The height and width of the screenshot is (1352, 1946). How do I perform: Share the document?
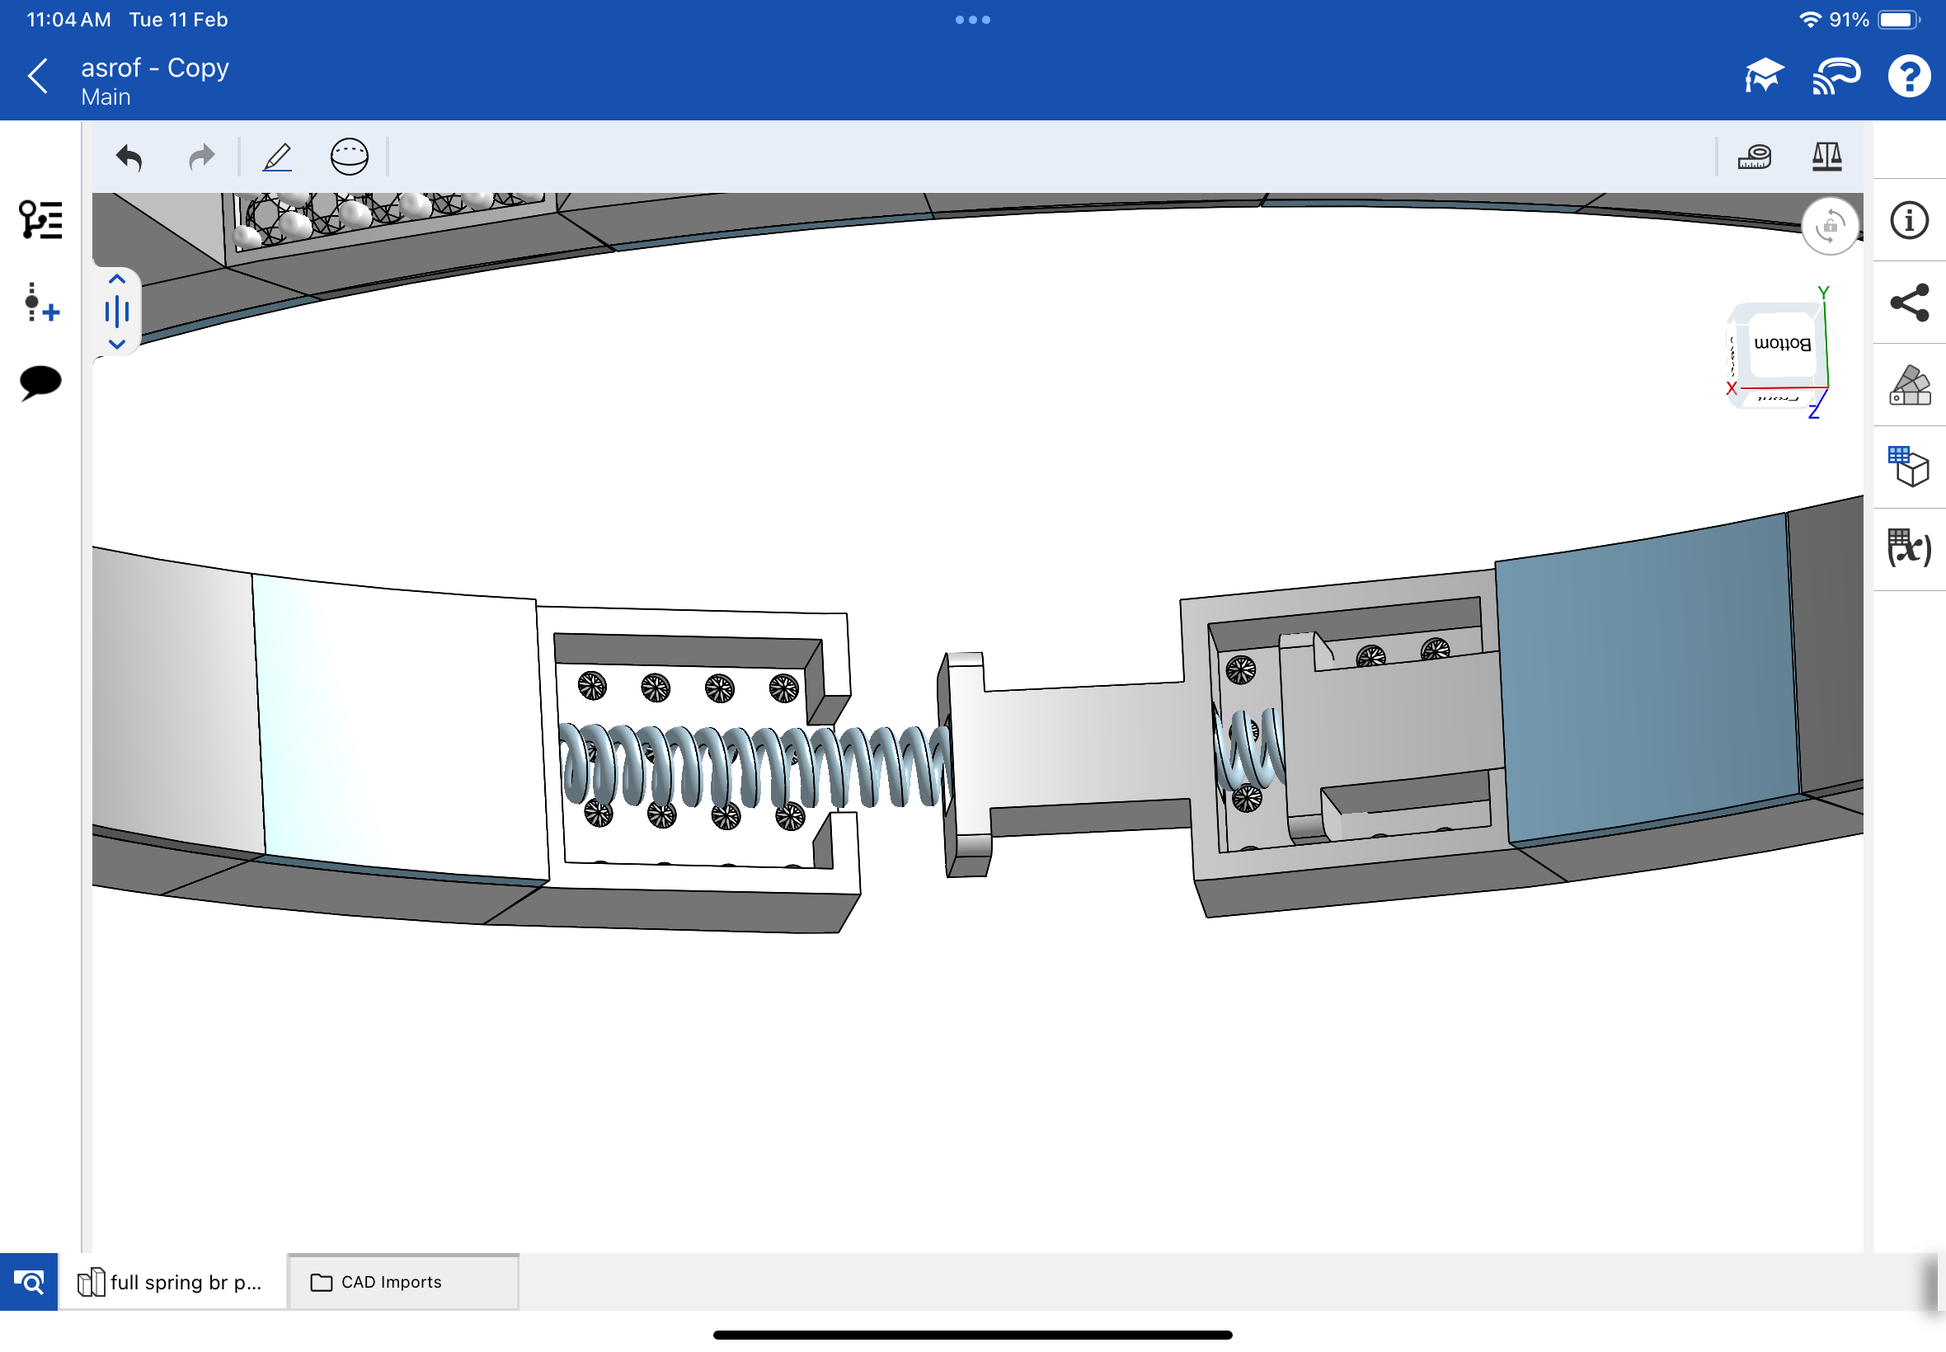point(1908,302)
